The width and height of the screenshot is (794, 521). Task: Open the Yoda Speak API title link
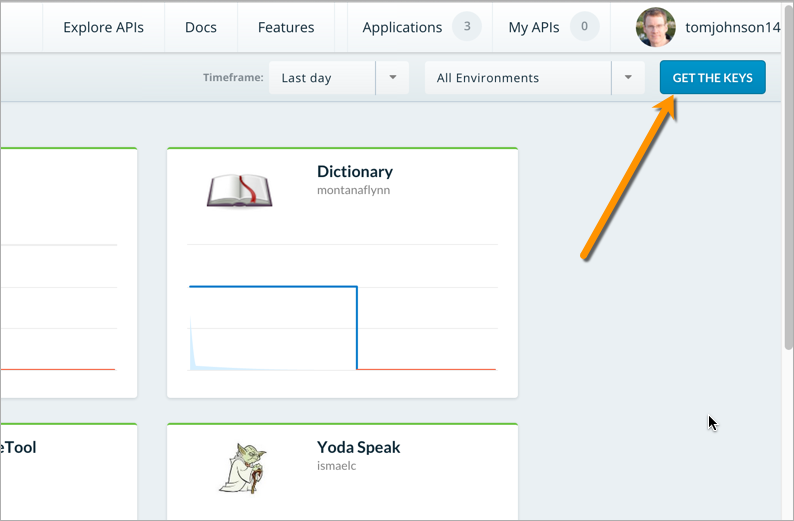coord(359,447)
